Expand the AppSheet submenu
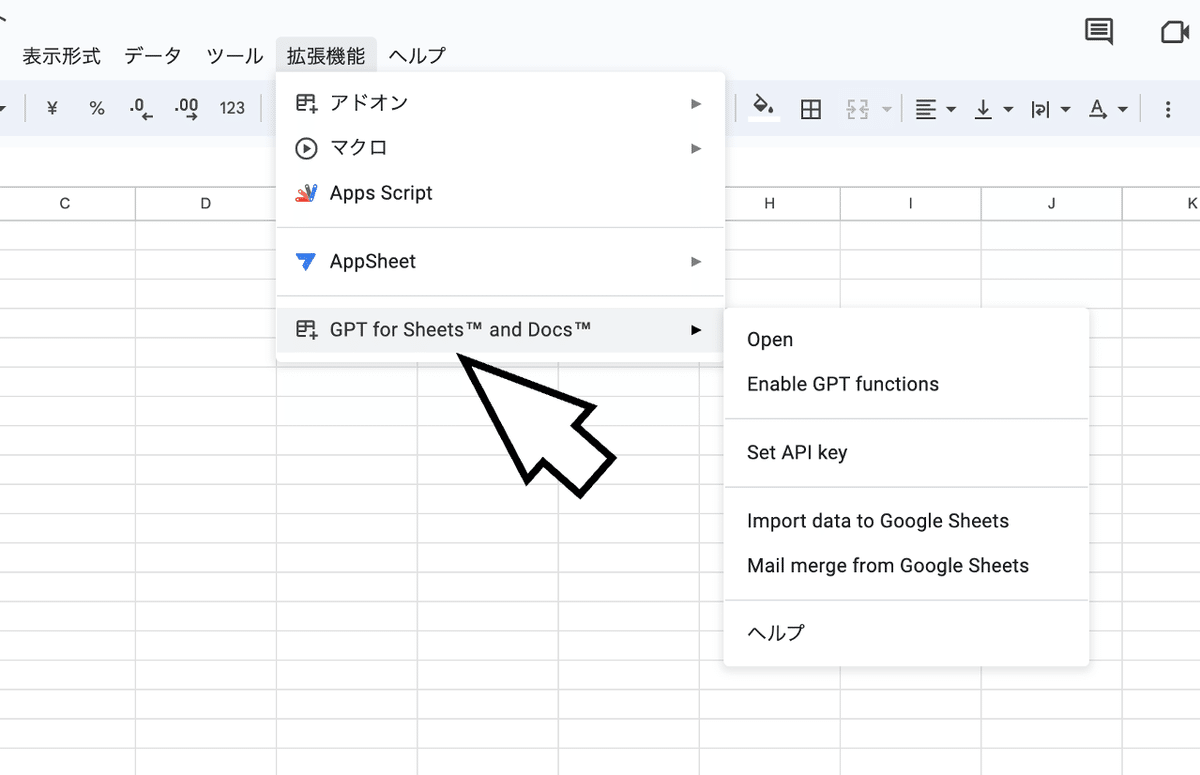The height and width of the screenshot is (775, 1200). tap(500, 261)
